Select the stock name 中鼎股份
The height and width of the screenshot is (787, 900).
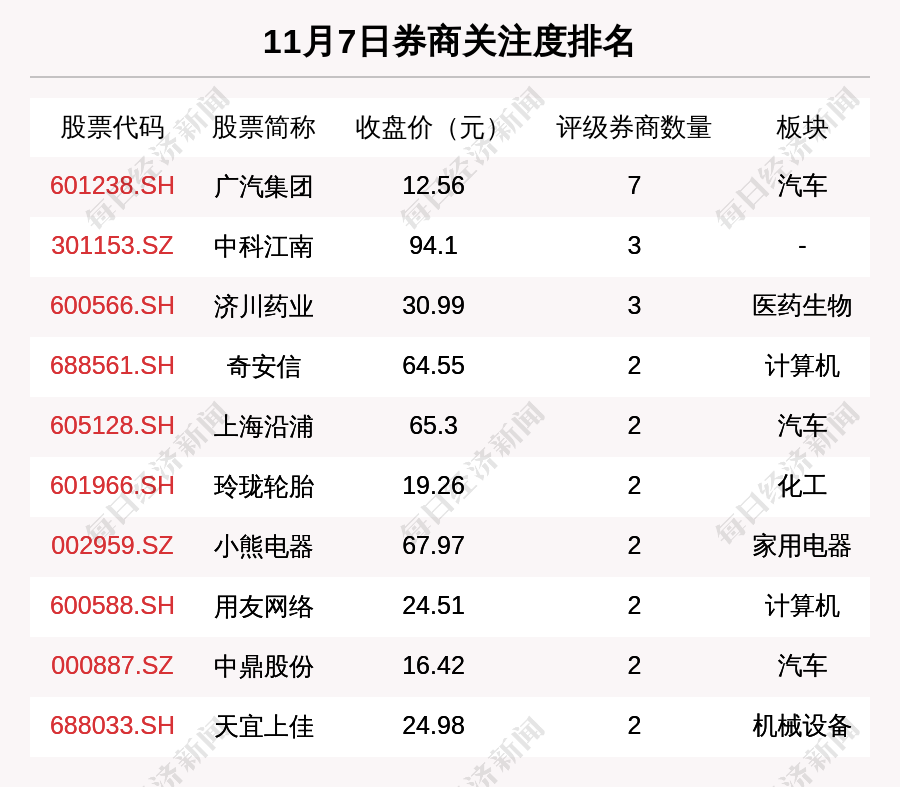(x=263, y=666)
